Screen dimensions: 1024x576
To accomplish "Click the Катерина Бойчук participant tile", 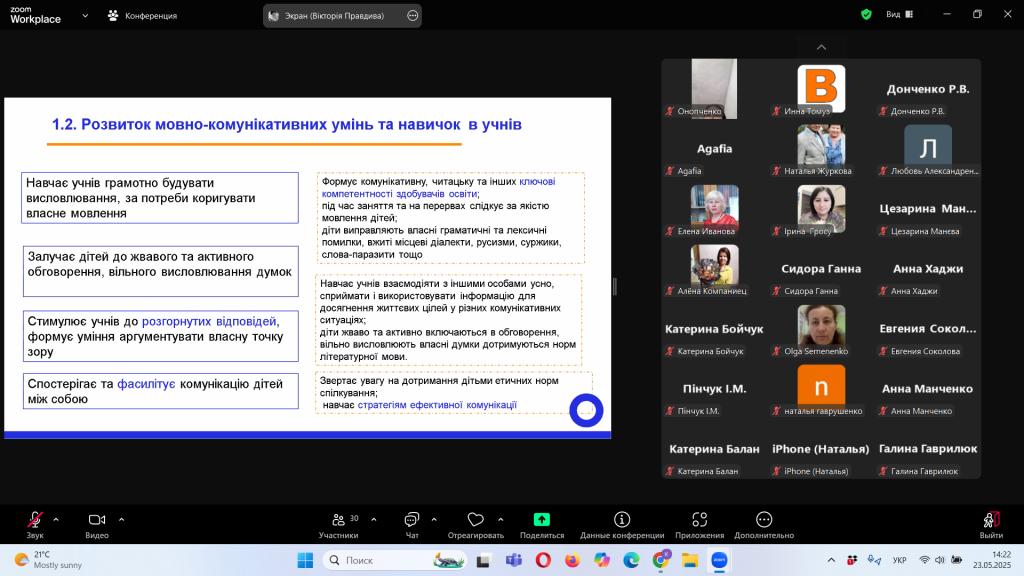I will point(714,329).
